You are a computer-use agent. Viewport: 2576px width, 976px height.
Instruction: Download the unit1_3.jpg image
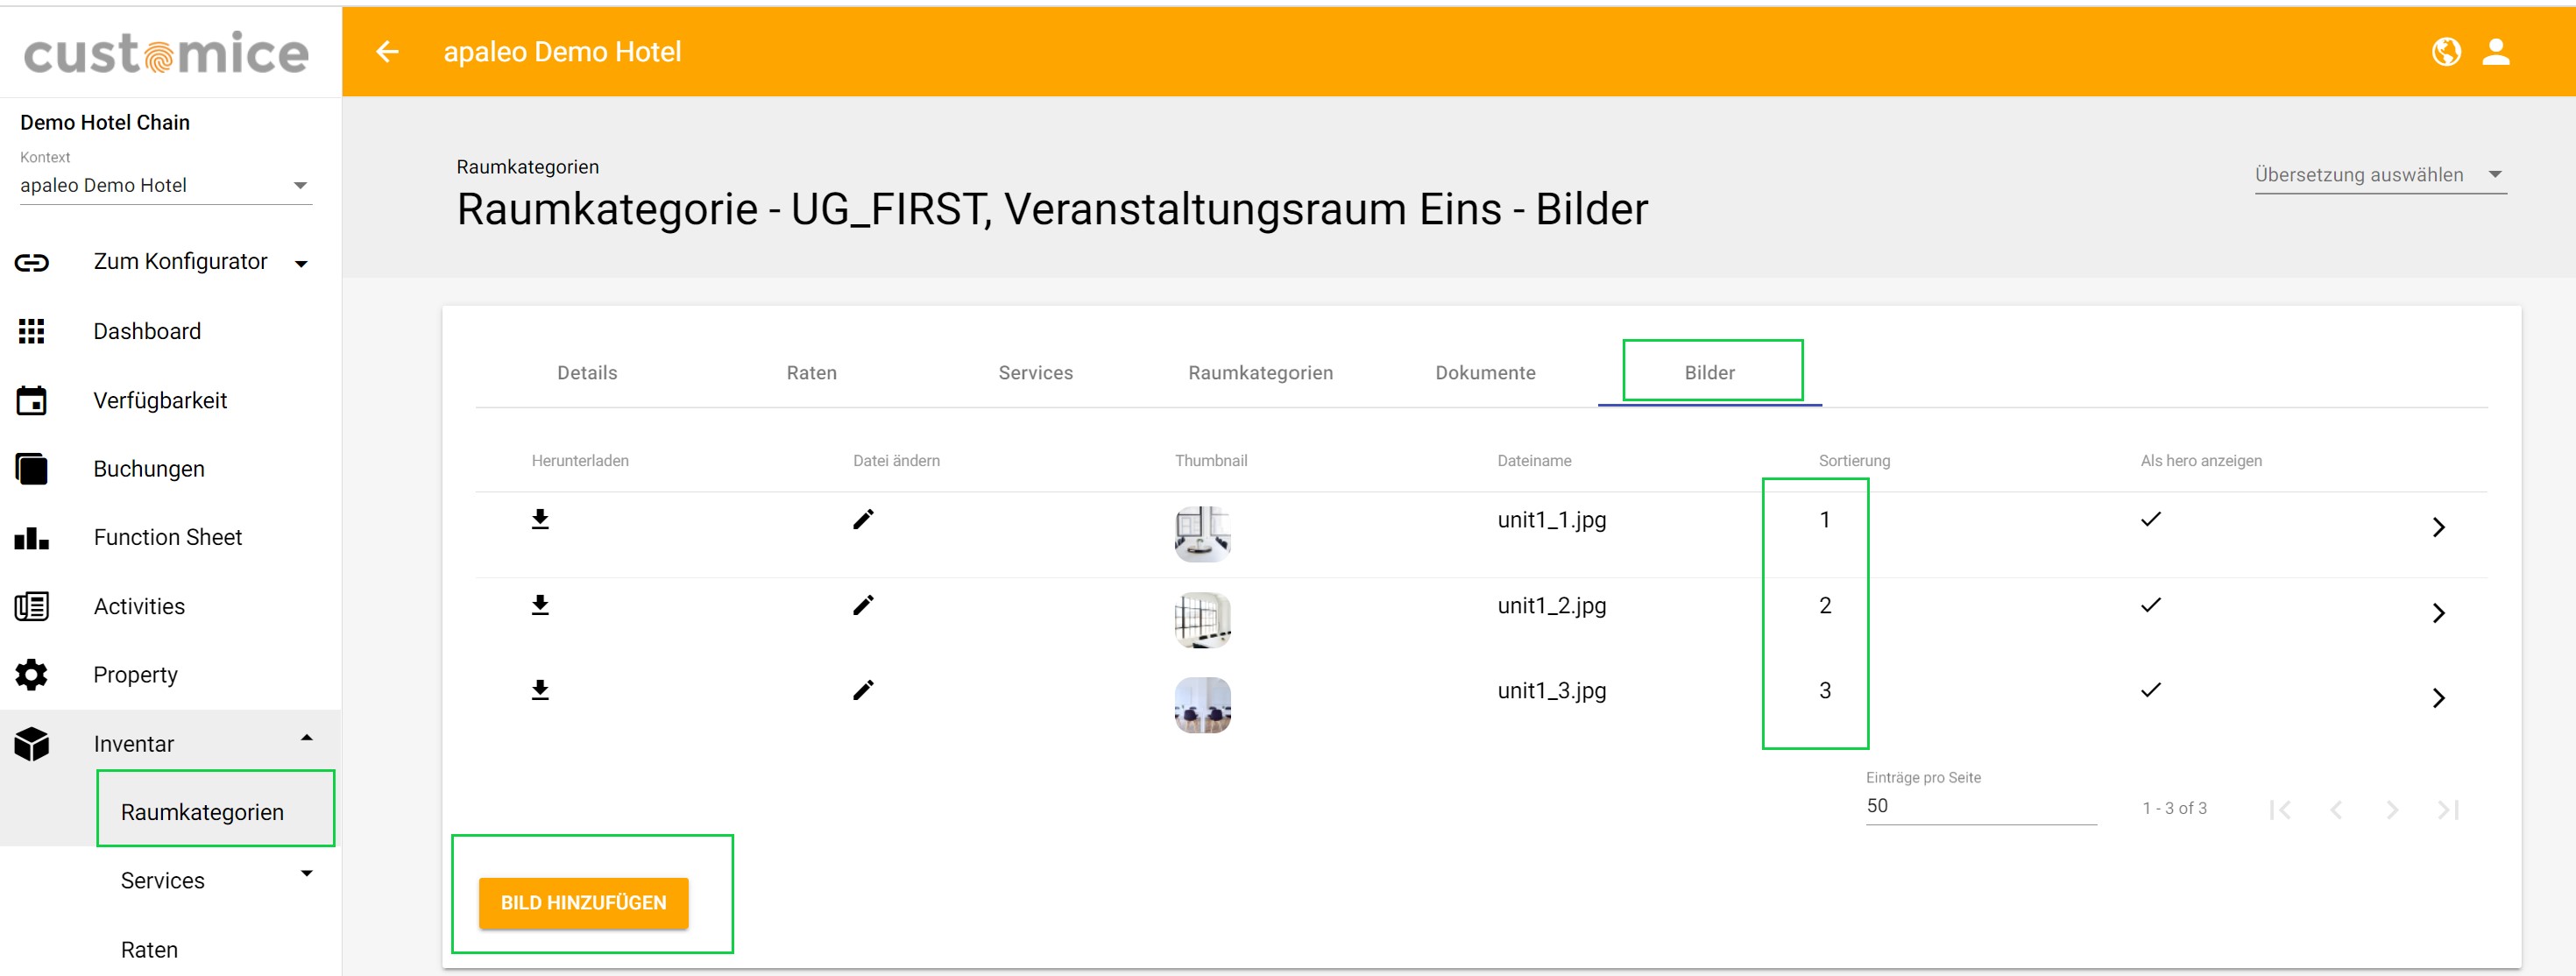coord(540,690)
